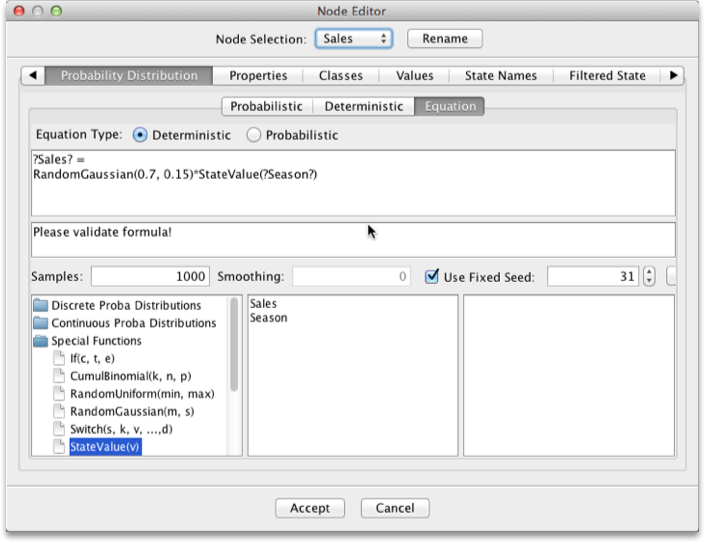The image size is (705, 544).
Task: Open the Classes tab
Action: pos(341,76)
